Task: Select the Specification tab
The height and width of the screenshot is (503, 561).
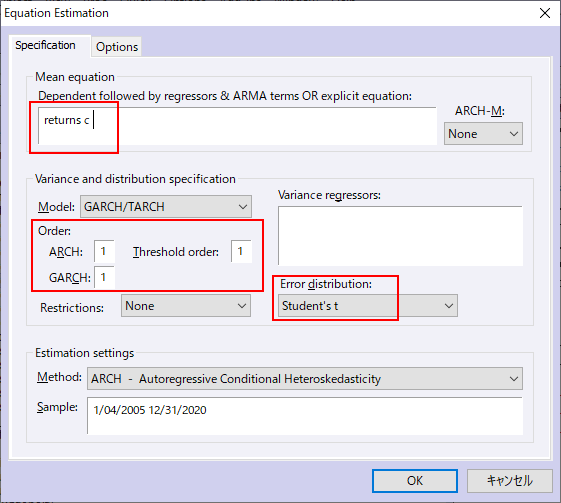Action: 46,45
